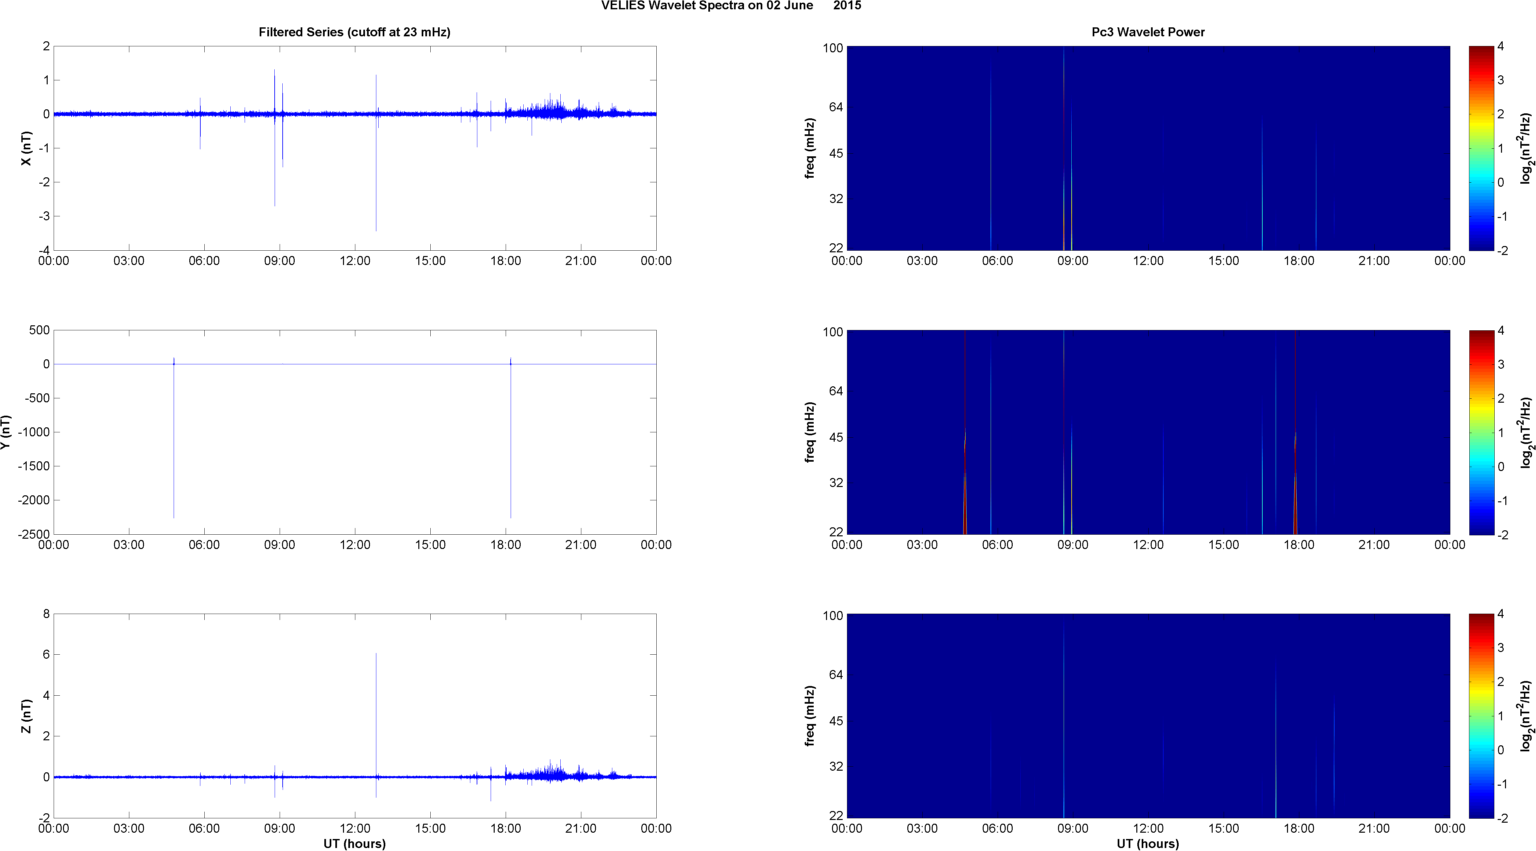Click the '8' tick on the Z plot axis
This screenshot has height=851, width=1536.
pyautogui.click(x=46, y=614)
